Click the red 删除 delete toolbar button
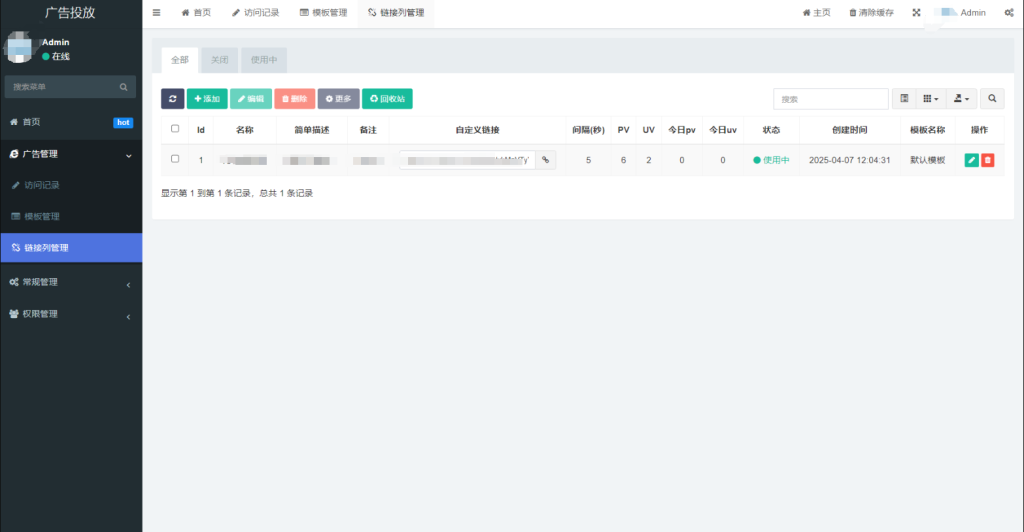 click(x=295, y=99)
